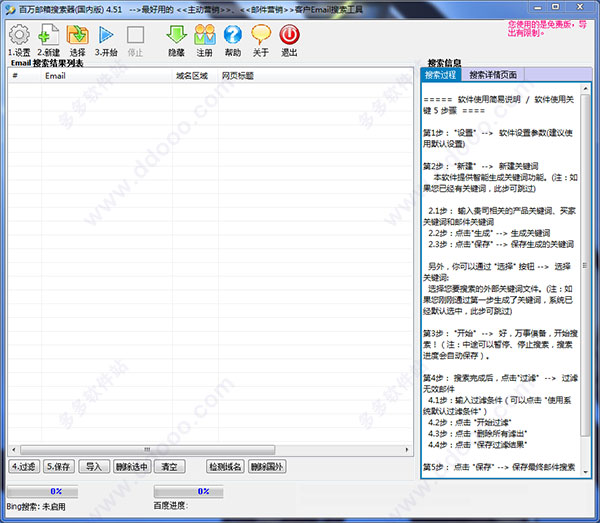Click the 4.4步 保存过滤结果 instruction line

pos(478,445)
